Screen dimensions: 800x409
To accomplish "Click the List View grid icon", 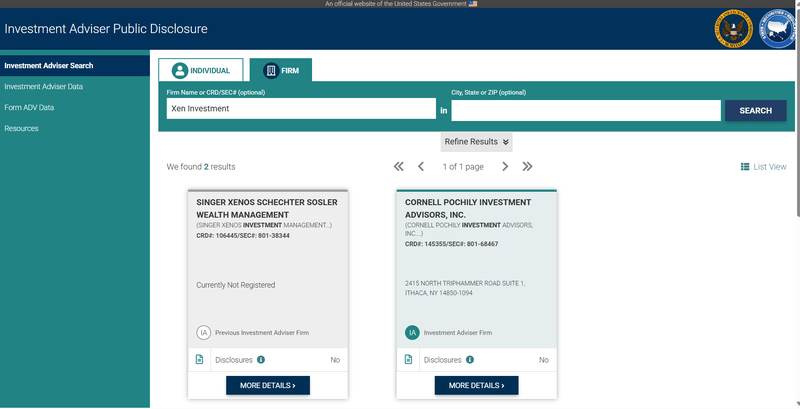I will (745, 167).
